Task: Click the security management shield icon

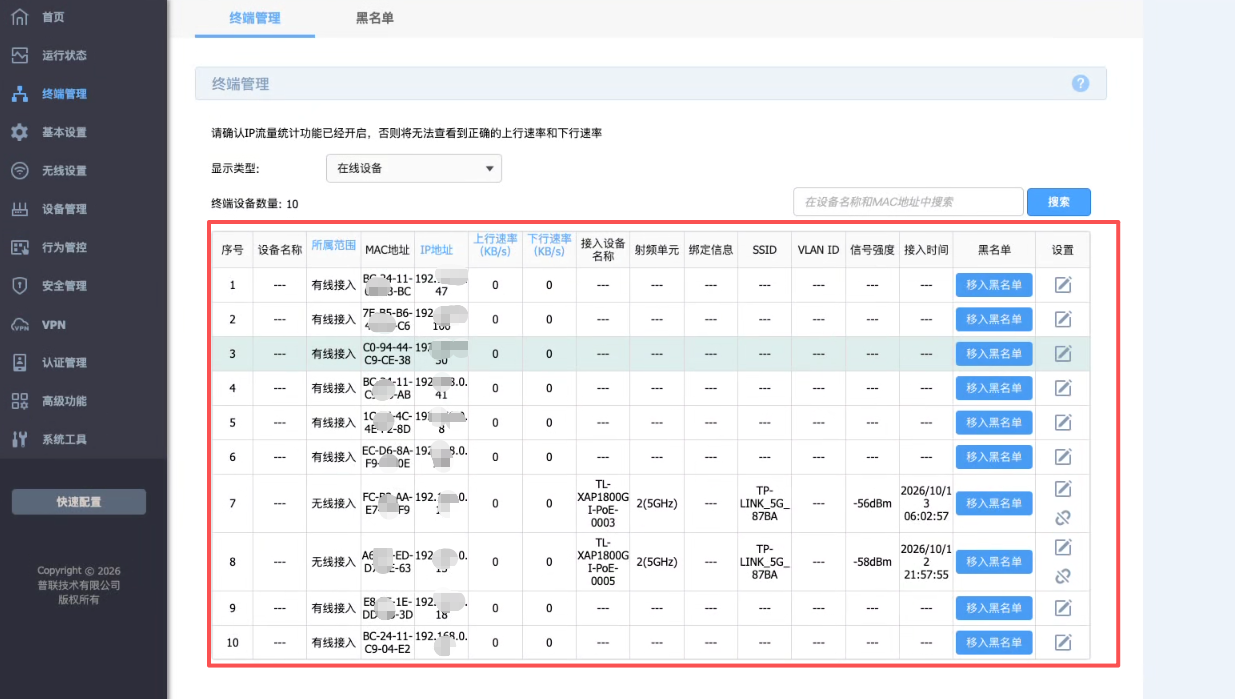Action: tap(20, 286)
